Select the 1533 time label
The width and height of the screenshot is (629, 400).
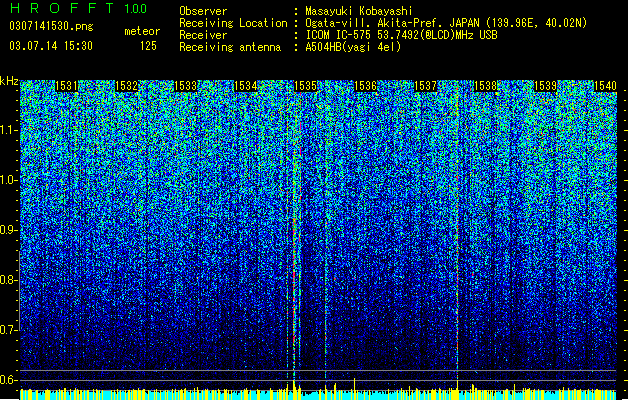[186, 86]
